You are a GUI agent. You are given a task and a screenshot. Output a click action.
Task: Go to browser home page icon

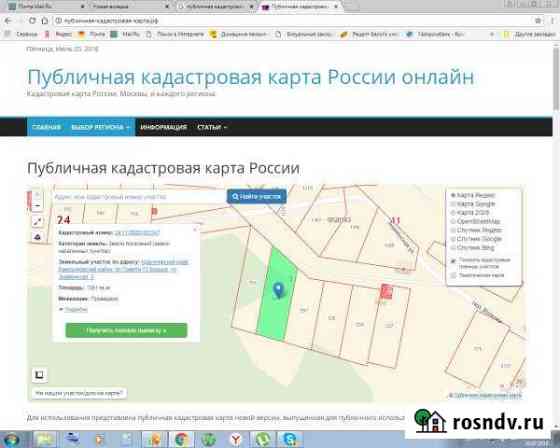coord(44,21)
